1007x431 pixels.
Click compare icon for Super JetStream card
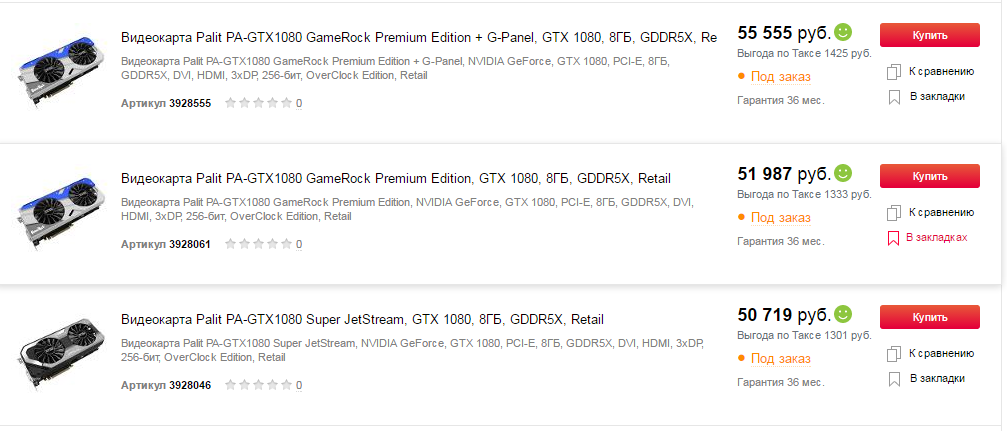[x=894, y=354]
